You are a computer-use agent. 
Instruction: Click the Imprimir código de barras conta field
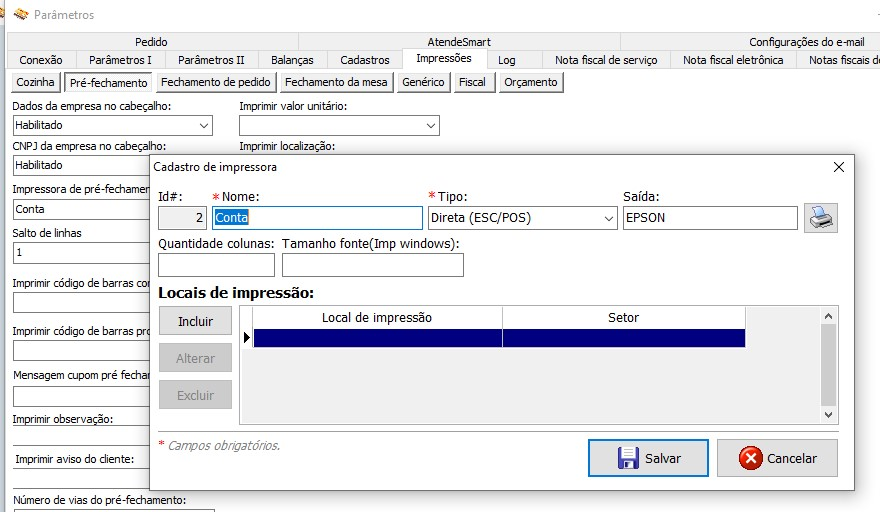pos(82,303)
